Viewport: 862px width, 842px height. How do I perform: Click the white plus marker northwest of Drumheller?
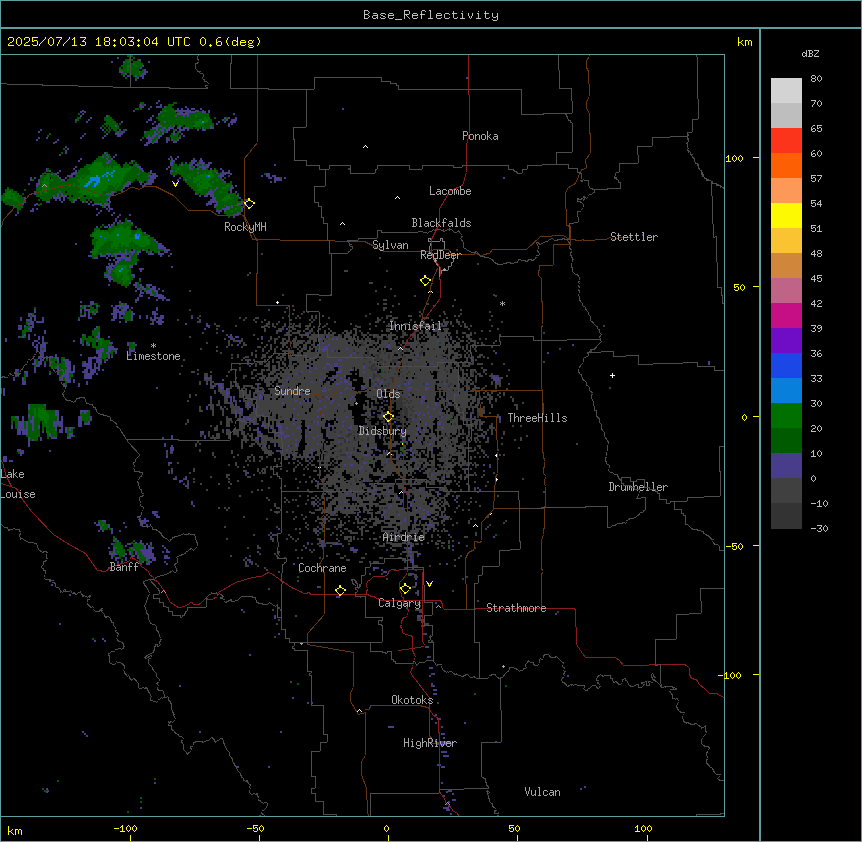coord(612,375)
